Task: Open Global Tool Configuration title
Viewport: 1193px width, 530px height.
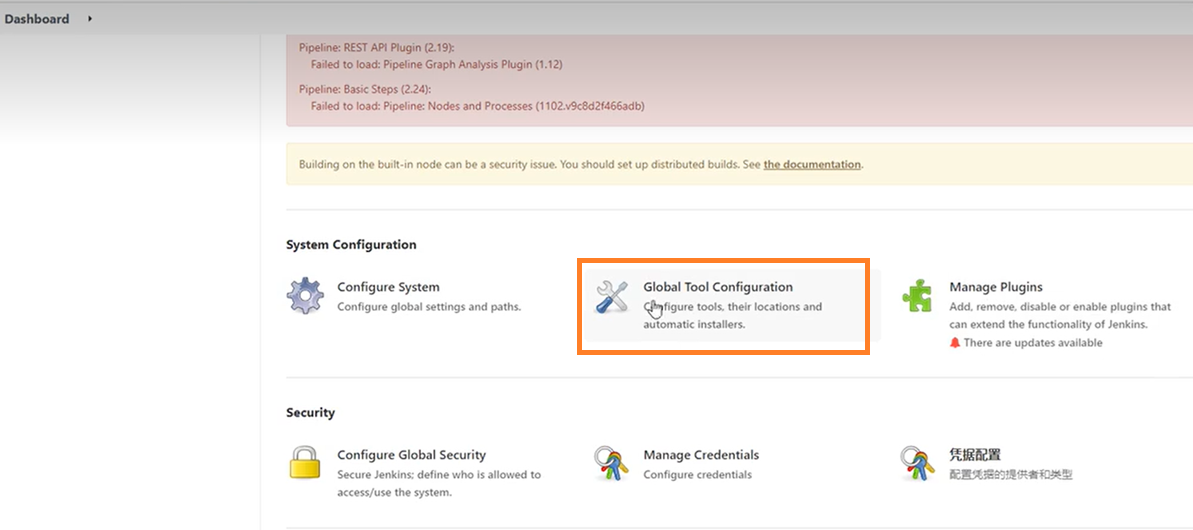Action: click(x=718, y=287)
